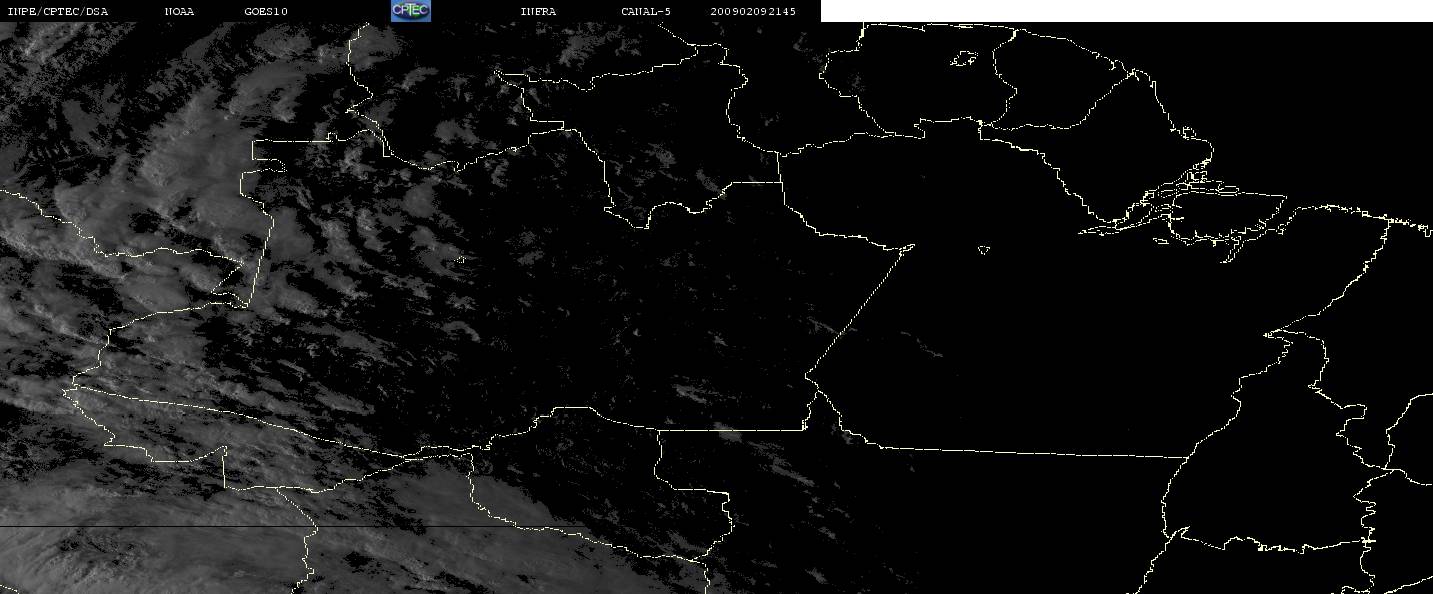Select the INFRA label in header
The width and height of the screenshot is (1433, 594).
538,11
